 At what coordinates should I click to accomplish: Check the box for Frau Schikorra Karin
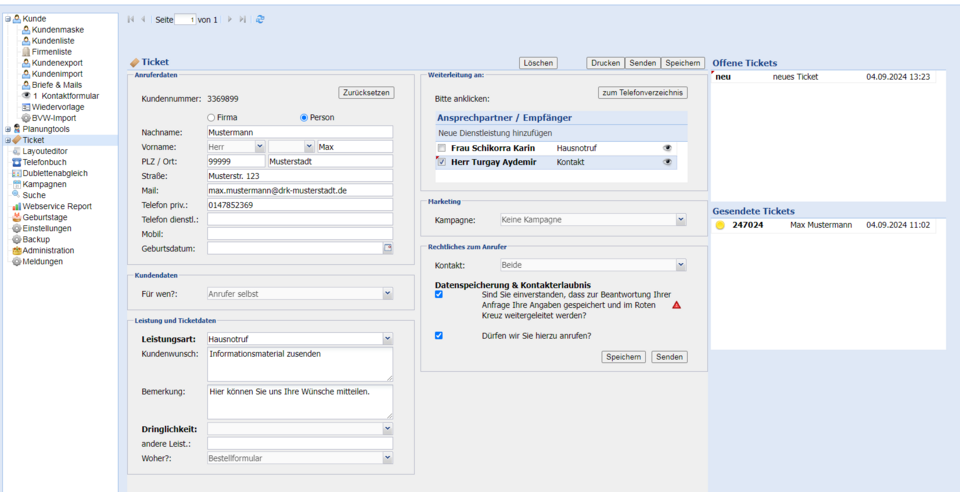click(441, 148)
